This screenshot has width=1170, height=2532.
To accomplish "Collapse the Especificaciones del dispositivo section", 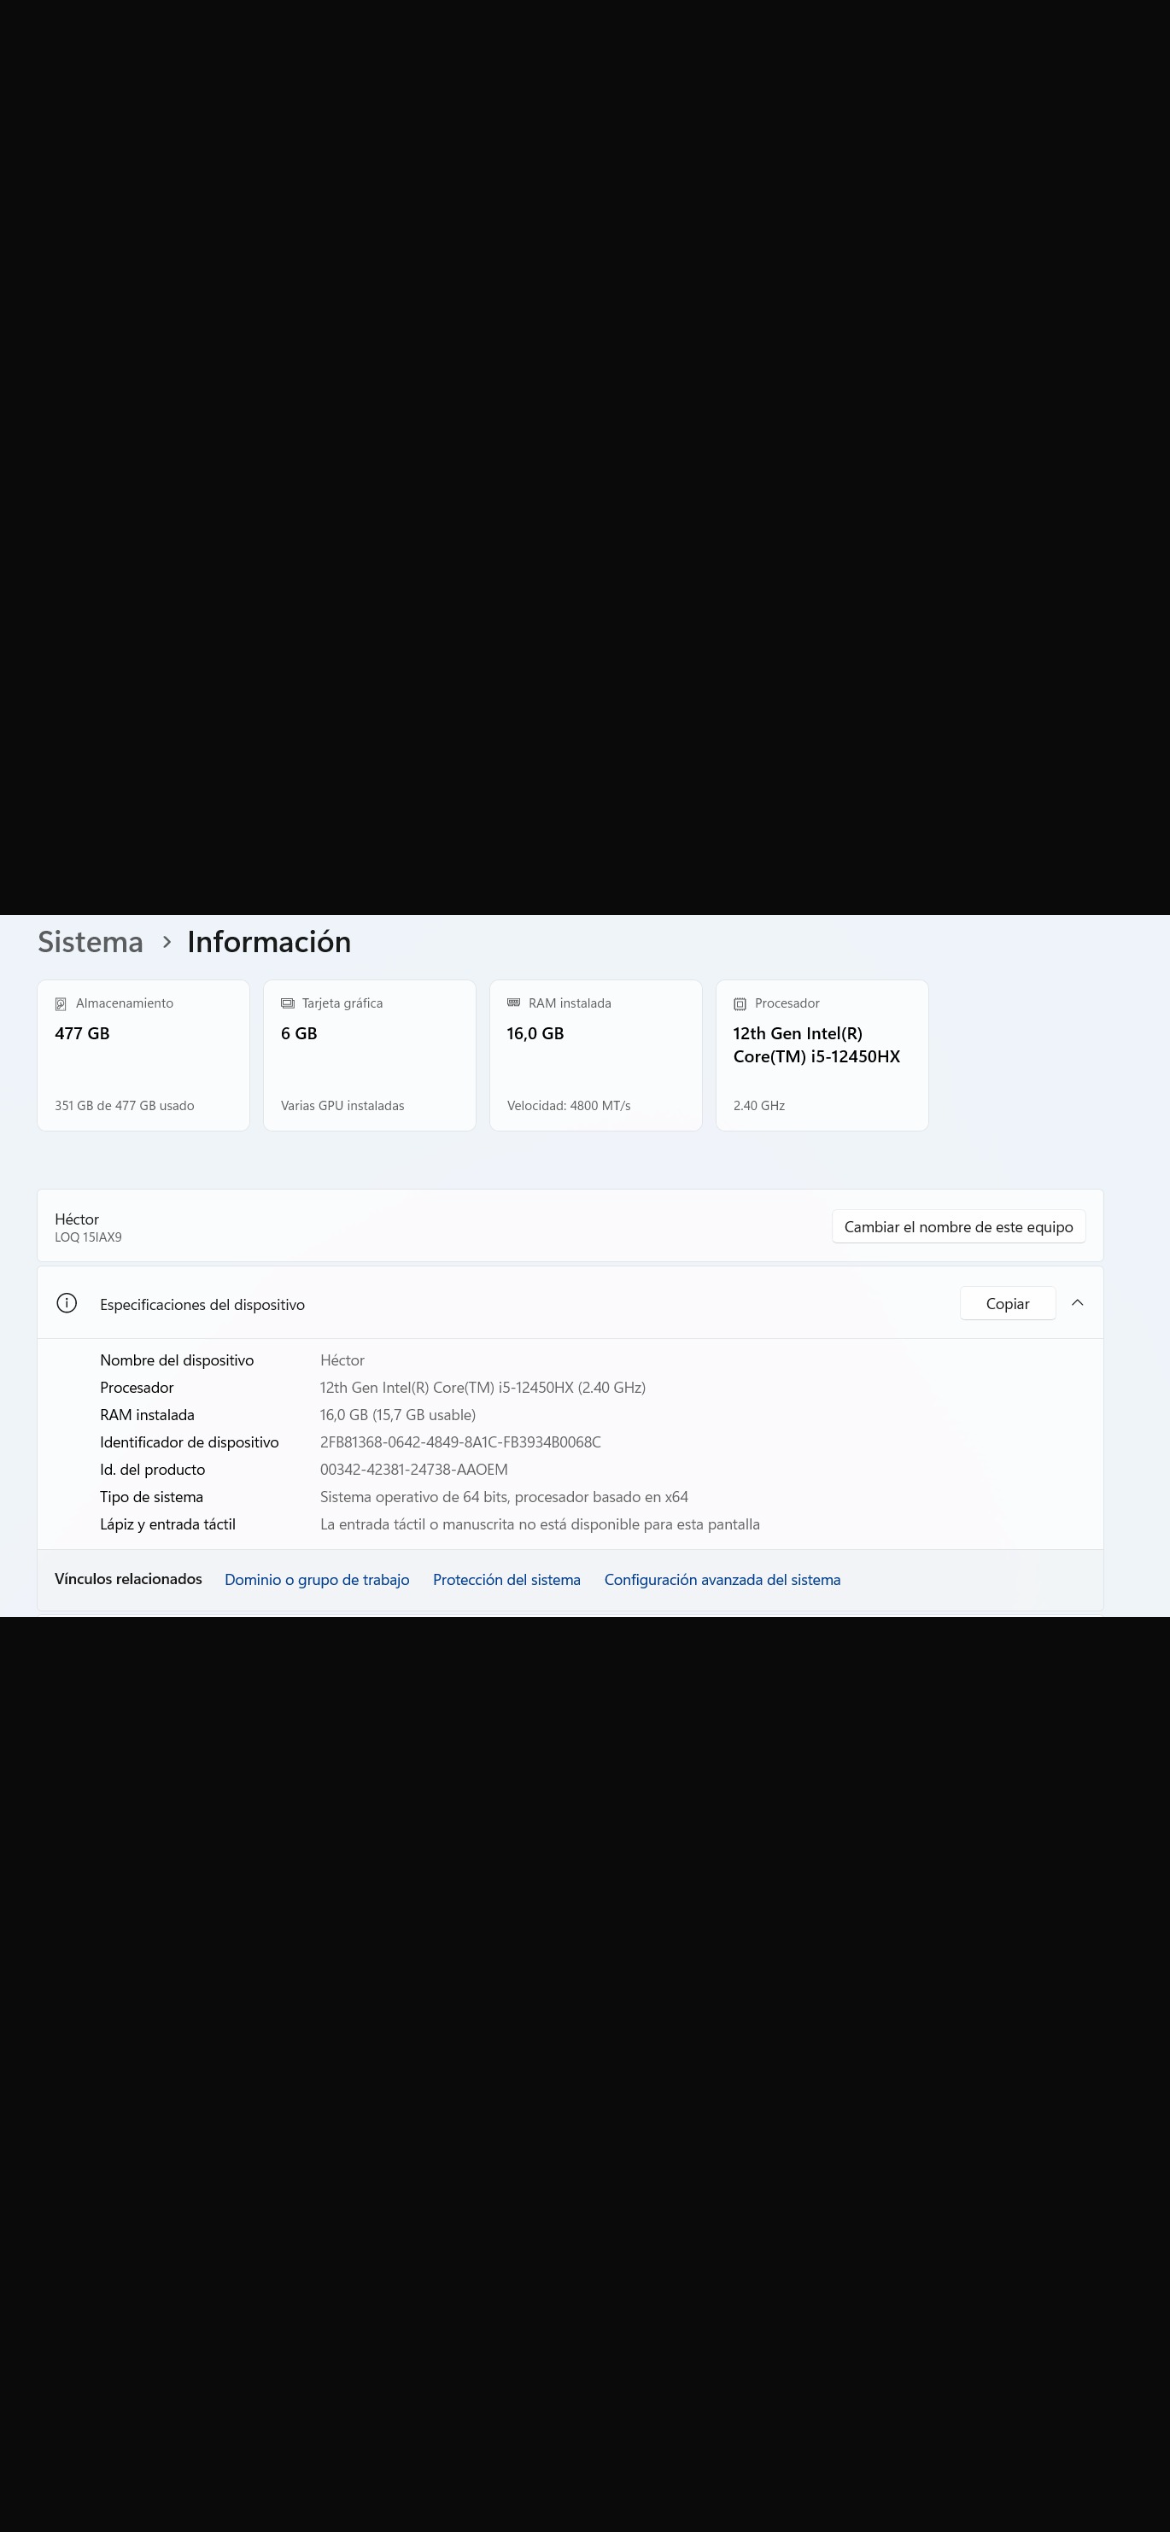I will 1077,1303.
